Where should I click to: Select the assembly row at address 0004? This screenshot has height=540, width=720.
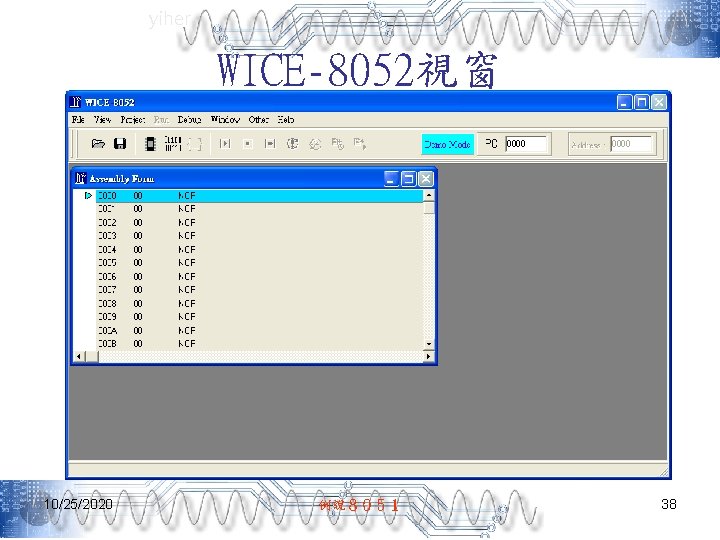(259, 249)
